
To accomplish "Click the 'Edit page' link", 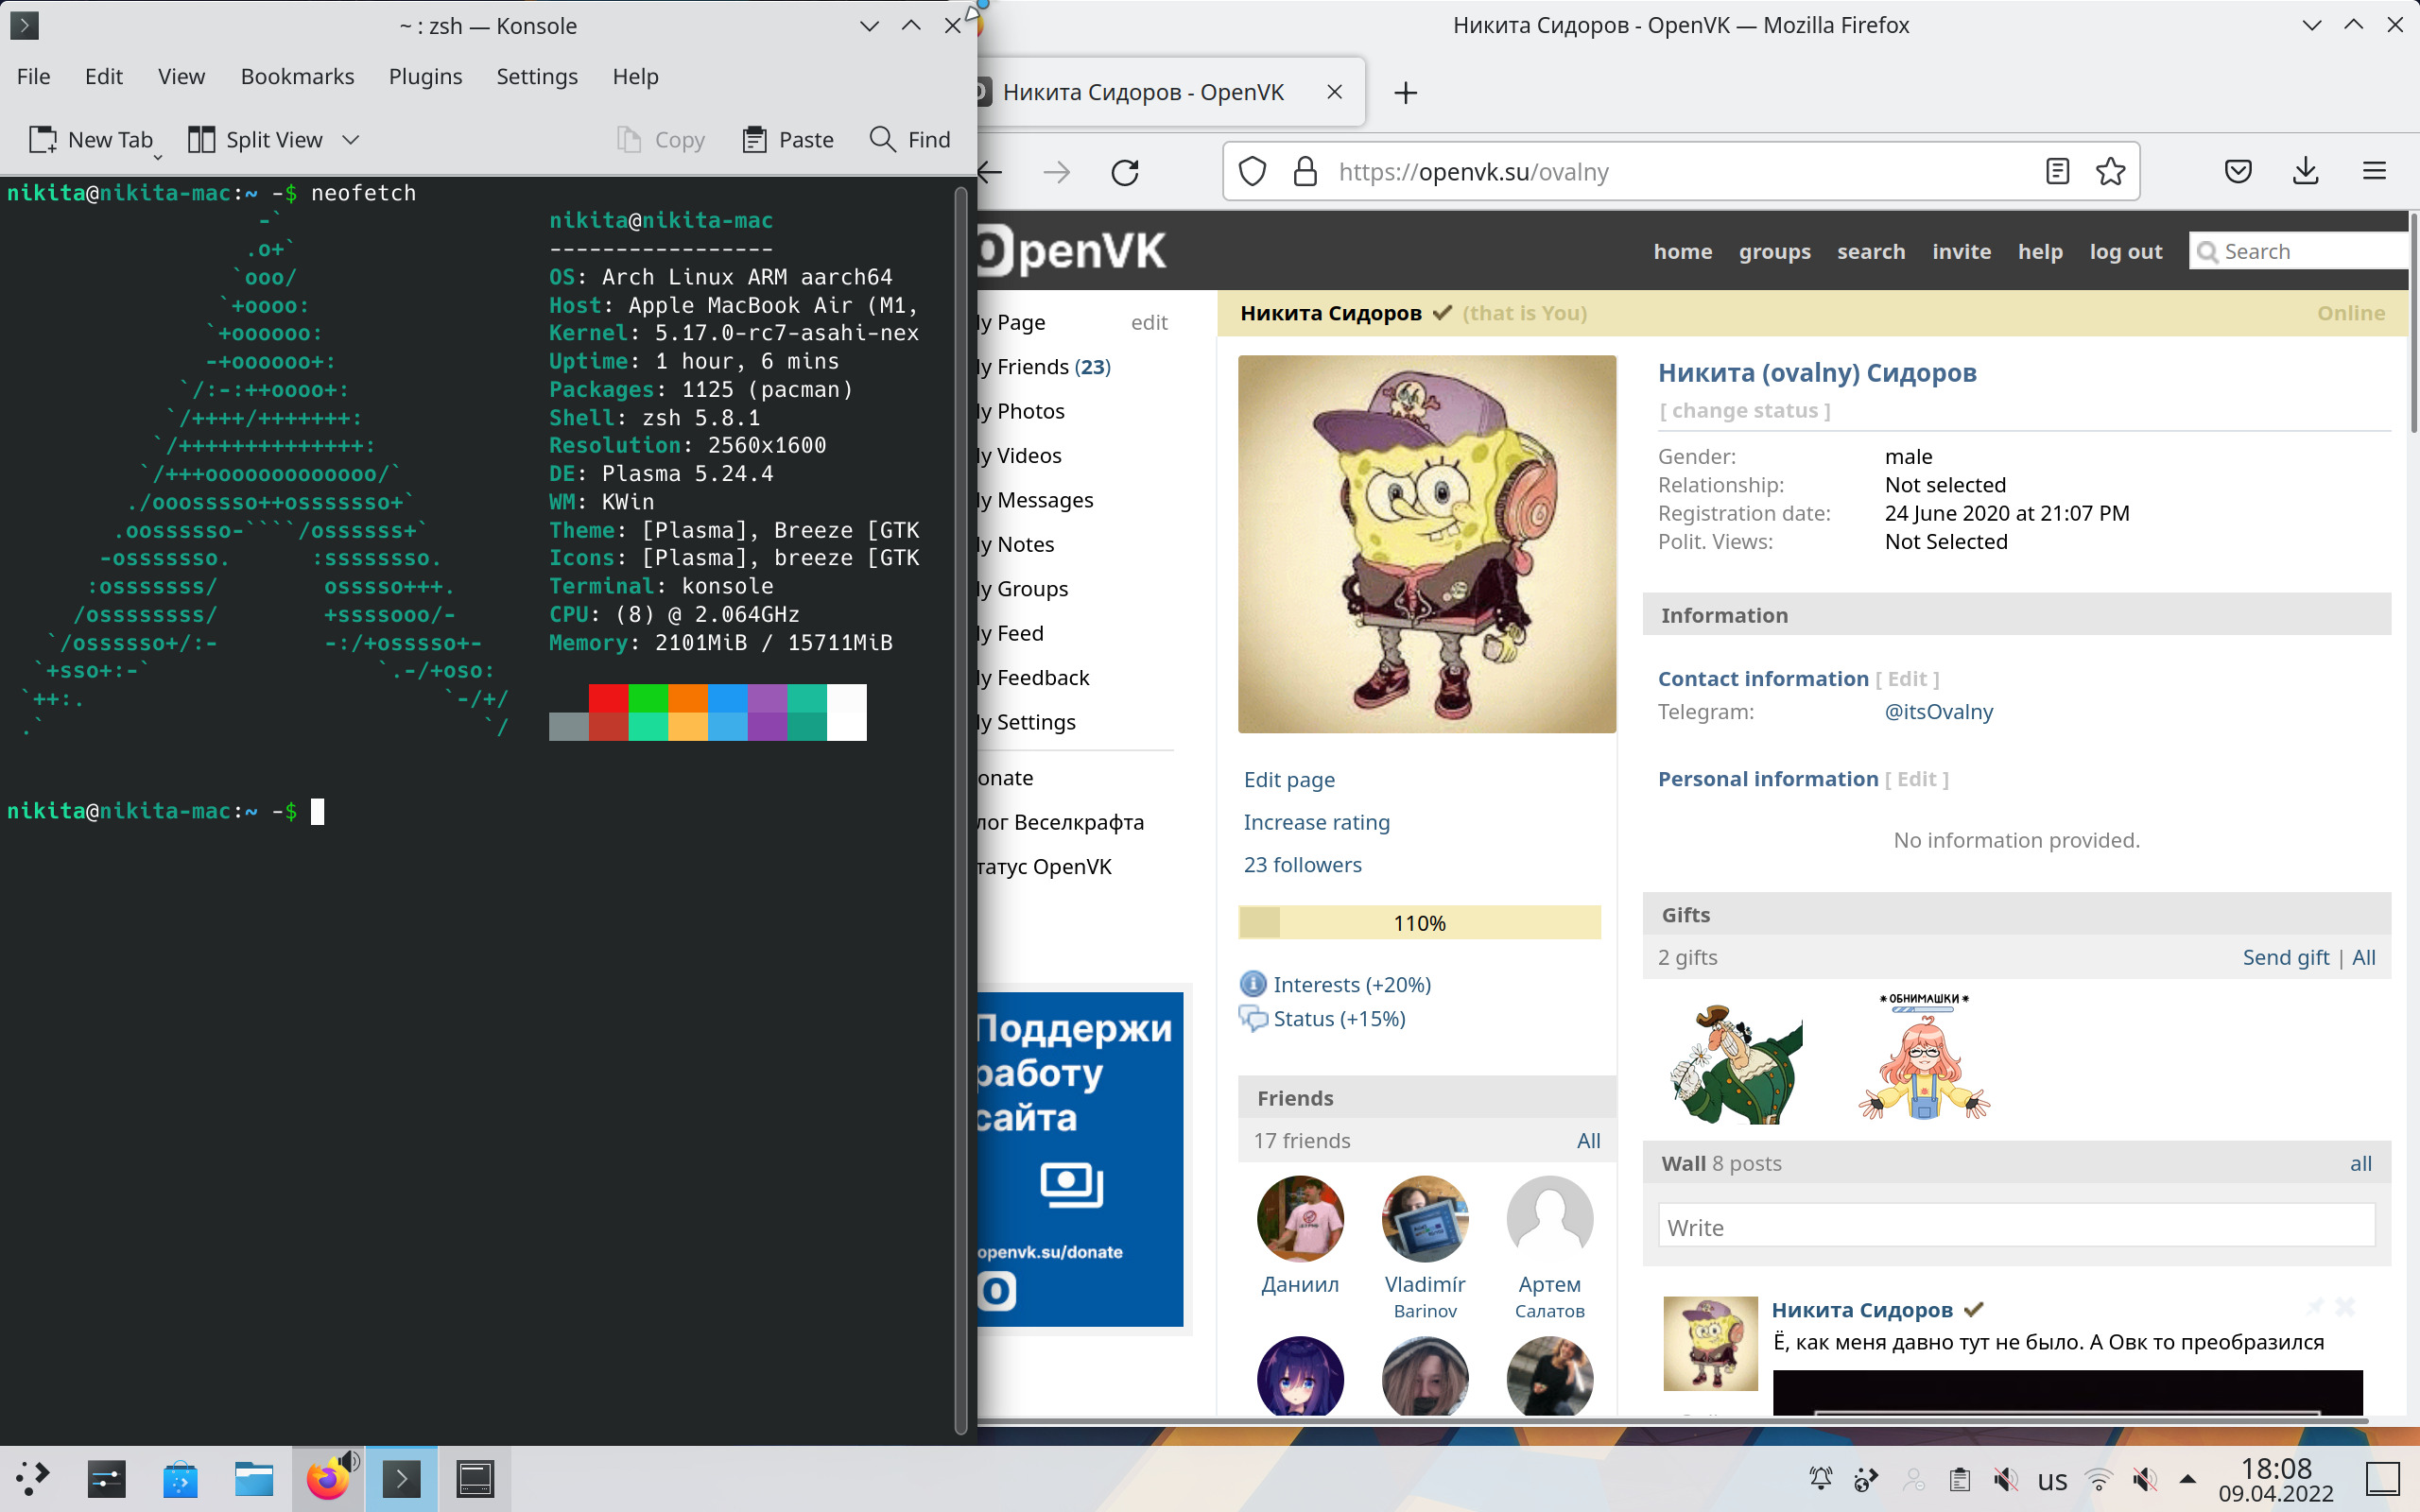I will coord(1289,779).
